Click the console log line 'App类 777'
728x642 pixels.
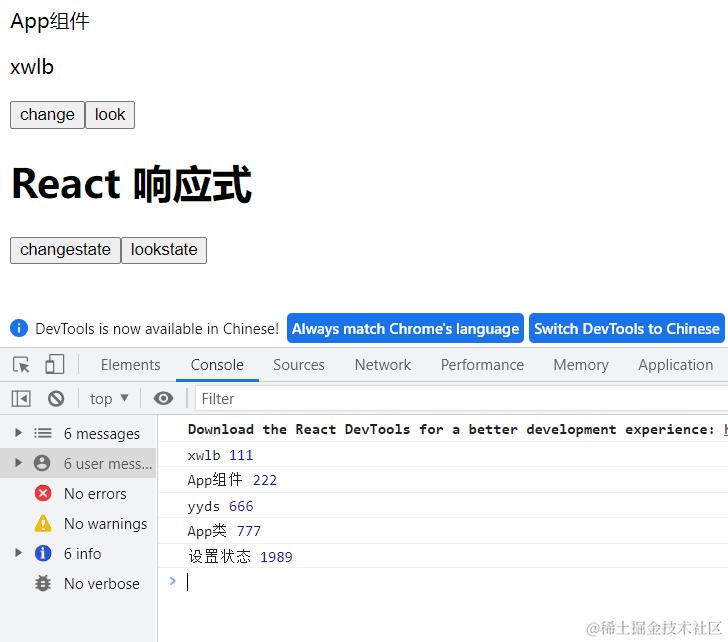click(443, 531)
